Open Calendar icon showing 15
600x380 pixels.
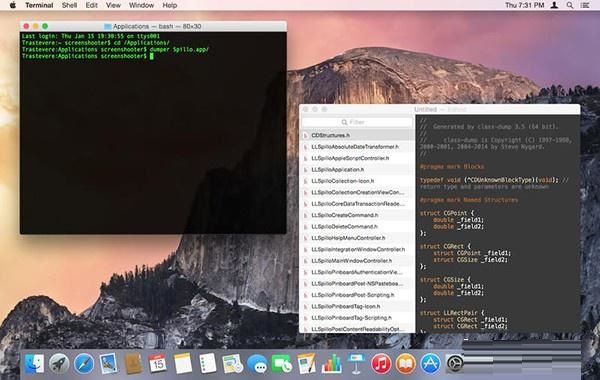(158, 363)
